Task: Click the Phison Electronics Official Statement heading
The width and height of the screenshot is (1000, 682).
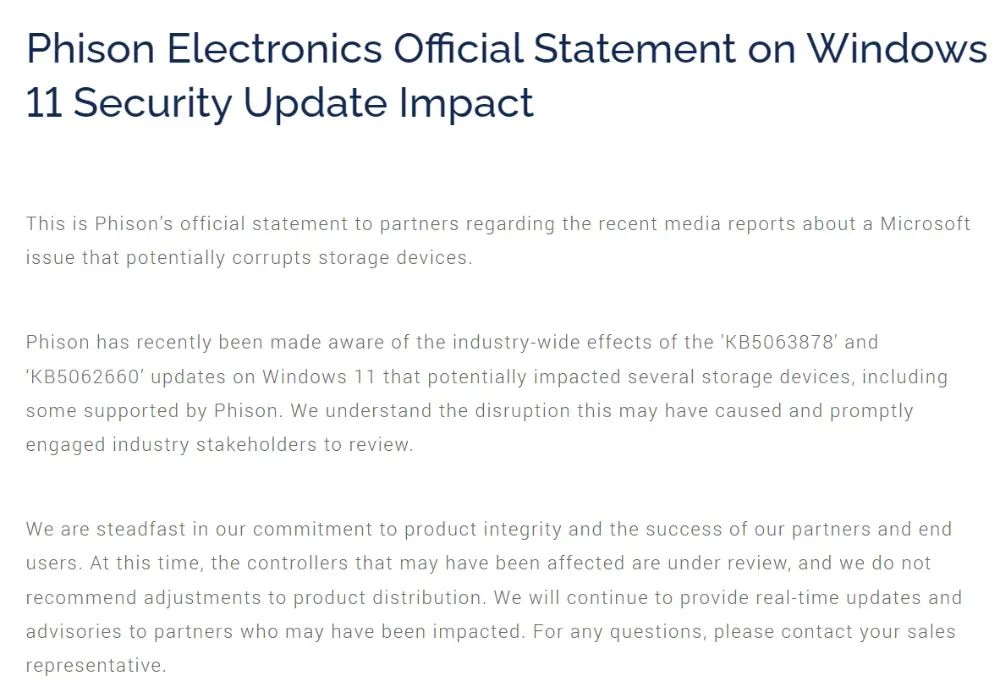Action: pyautogui.click(x=506, y=76)
